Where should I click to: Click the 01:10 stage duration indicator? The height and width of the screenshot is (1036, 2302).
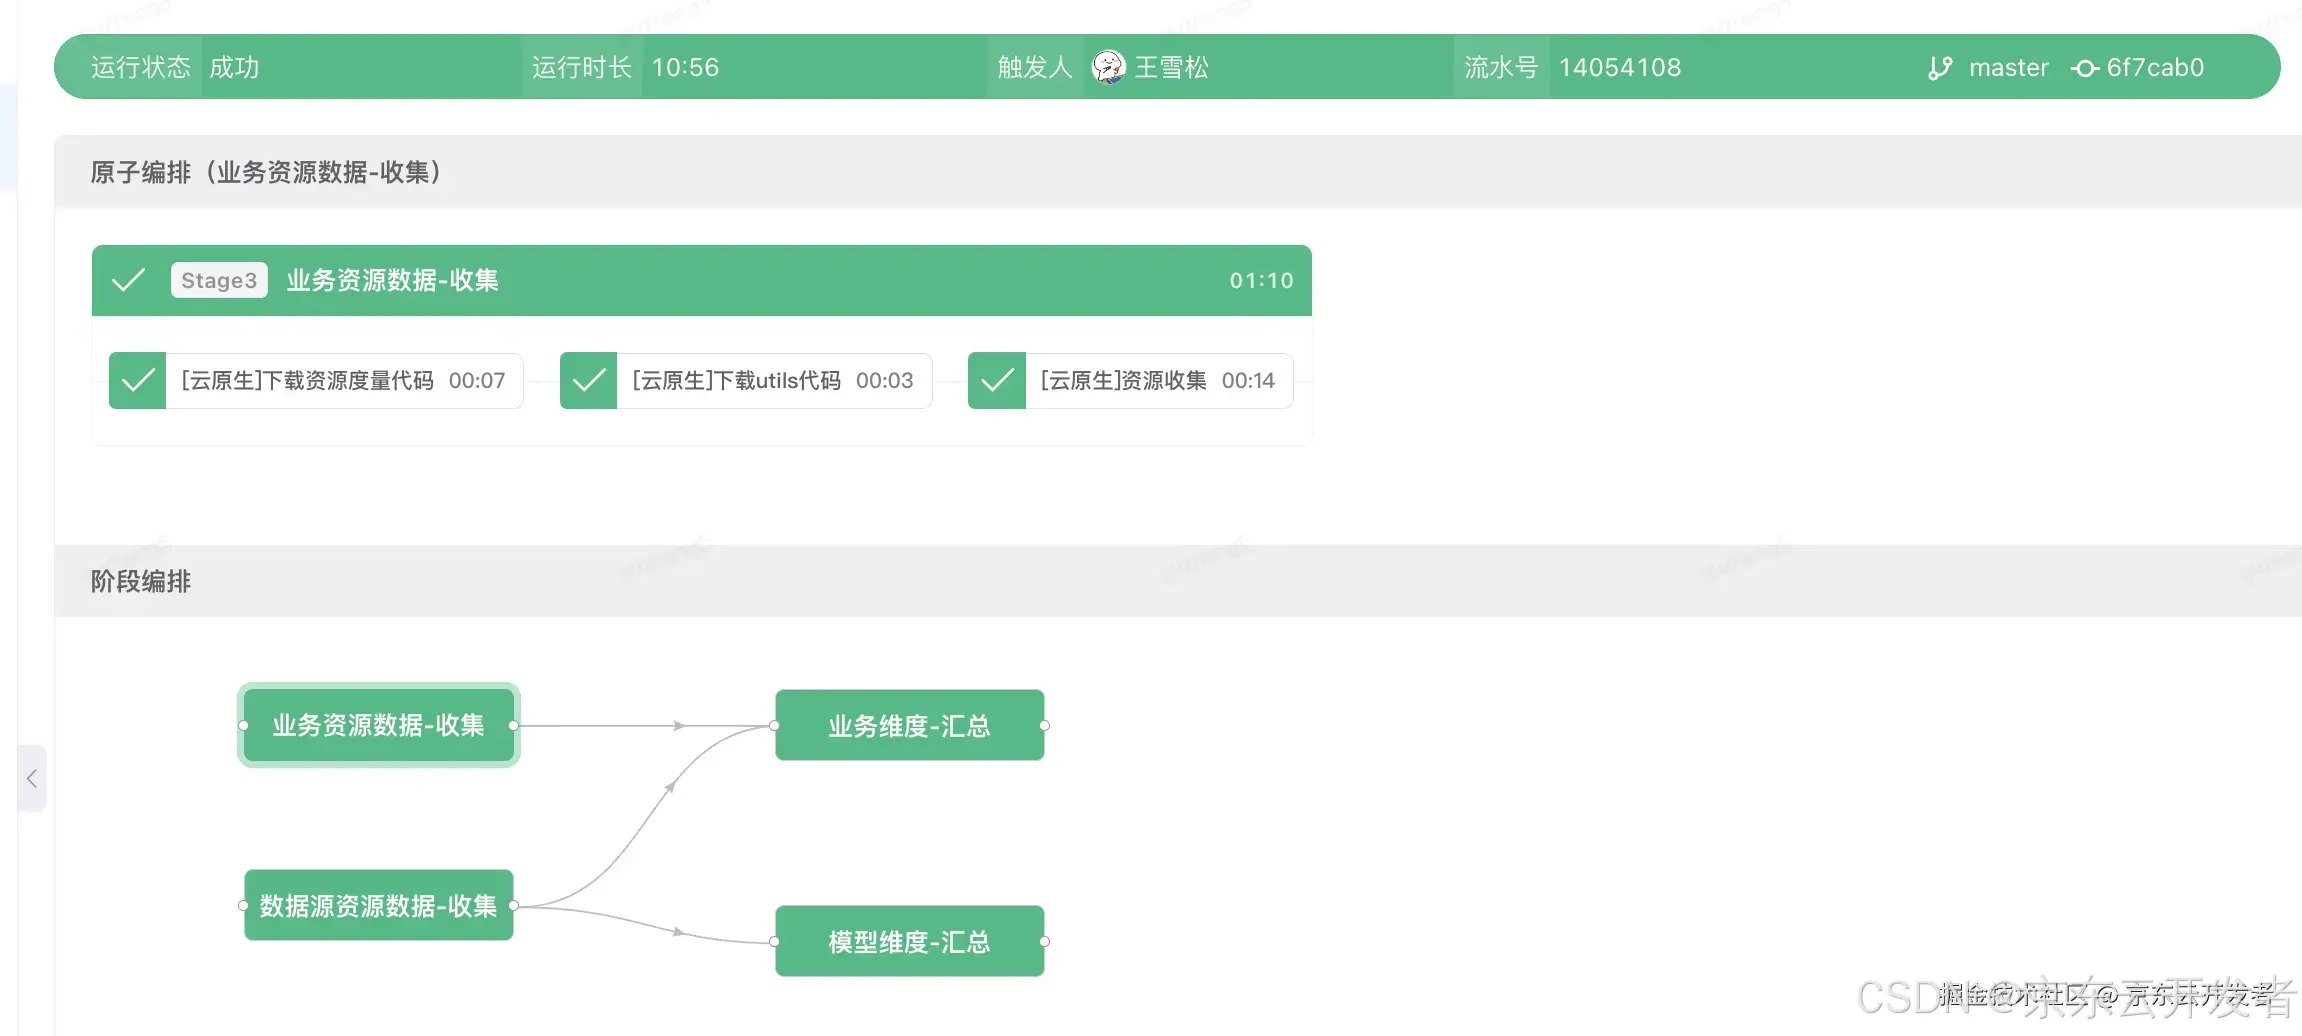[x=1261, y=280]
